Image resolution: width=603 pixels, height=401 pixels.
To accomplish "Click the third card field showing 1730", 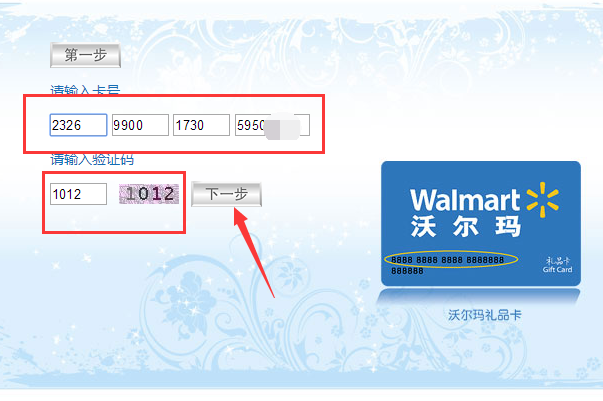I will click(x=202, y=125).
